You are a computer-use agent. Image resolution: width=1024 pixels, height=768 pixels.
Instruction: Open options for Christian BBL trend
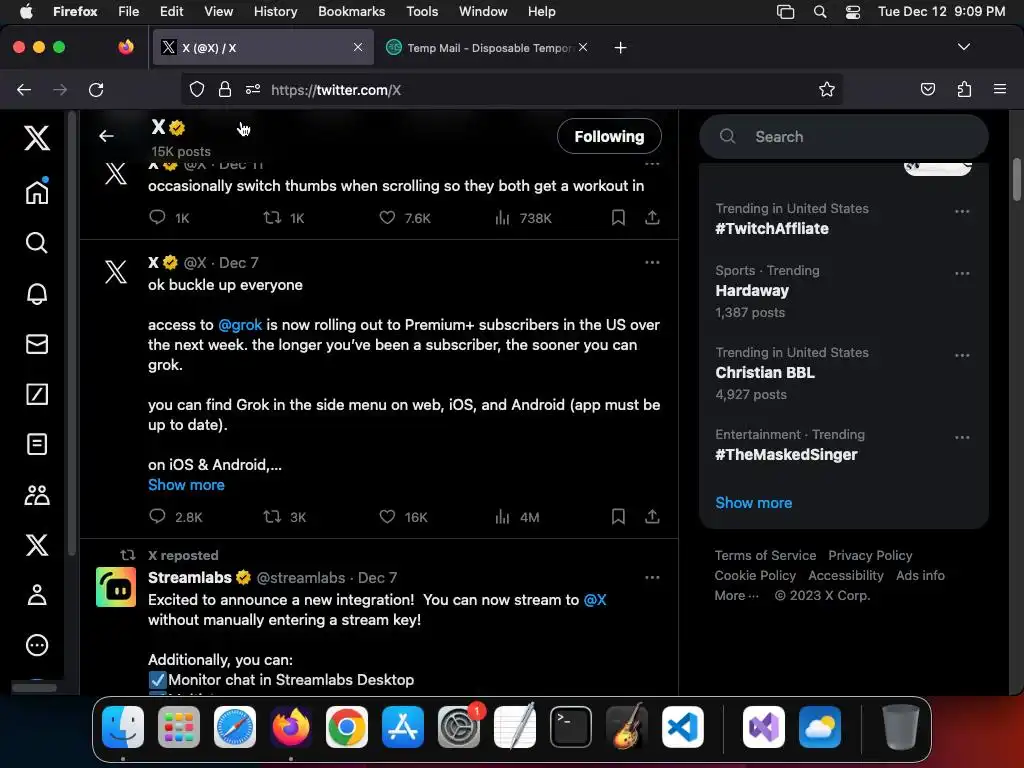coord(961,355)
